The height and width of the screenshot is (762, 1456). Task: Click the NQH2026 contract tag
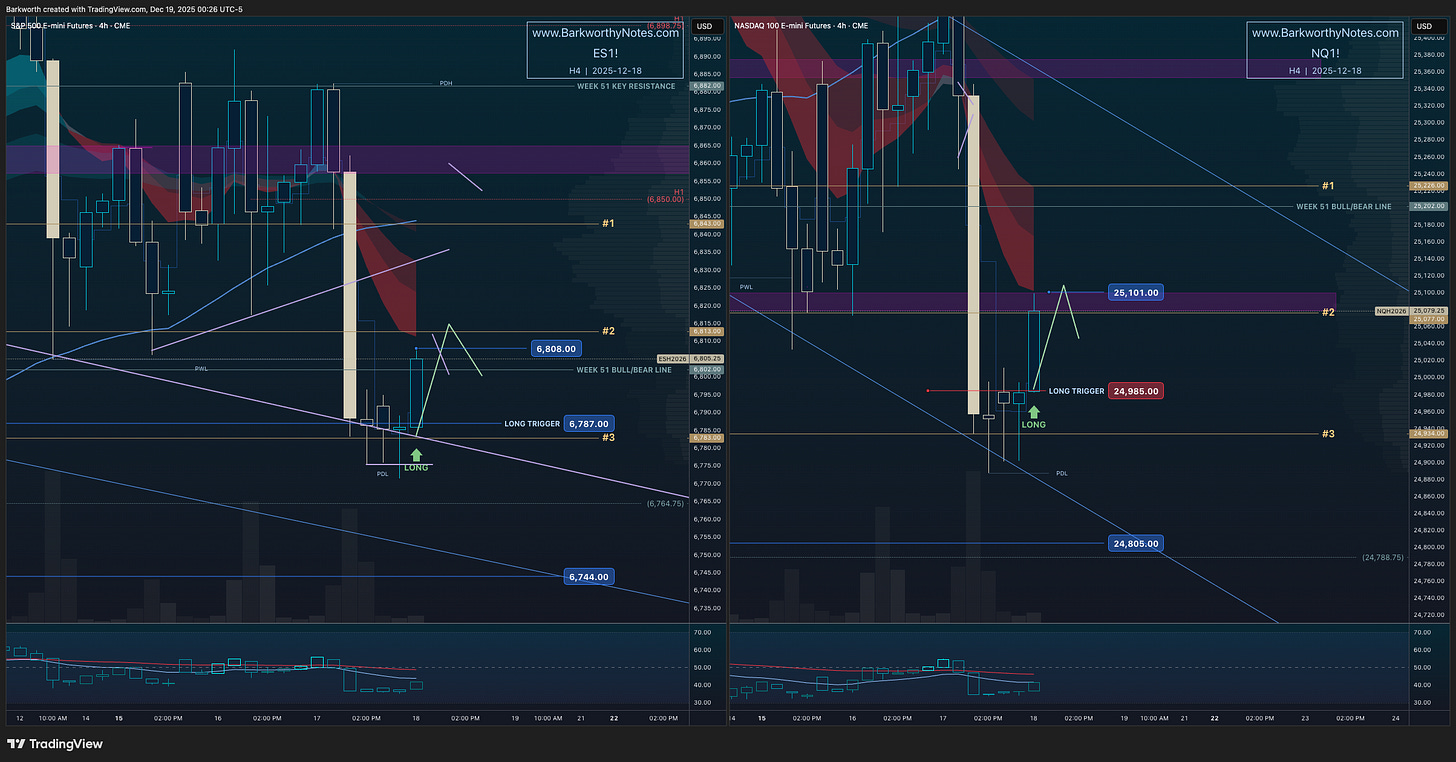click(1390, 312)
